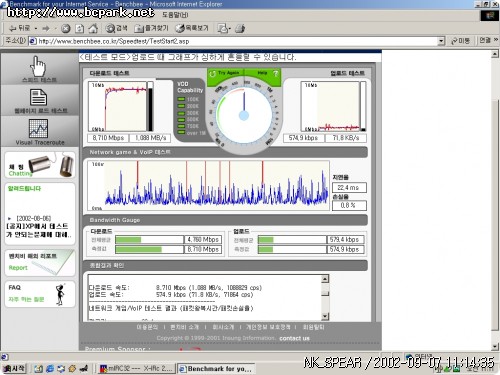This screenshot has width=500, height=375.
Task: Click the Stop loading icon
Action: (66, 29)
